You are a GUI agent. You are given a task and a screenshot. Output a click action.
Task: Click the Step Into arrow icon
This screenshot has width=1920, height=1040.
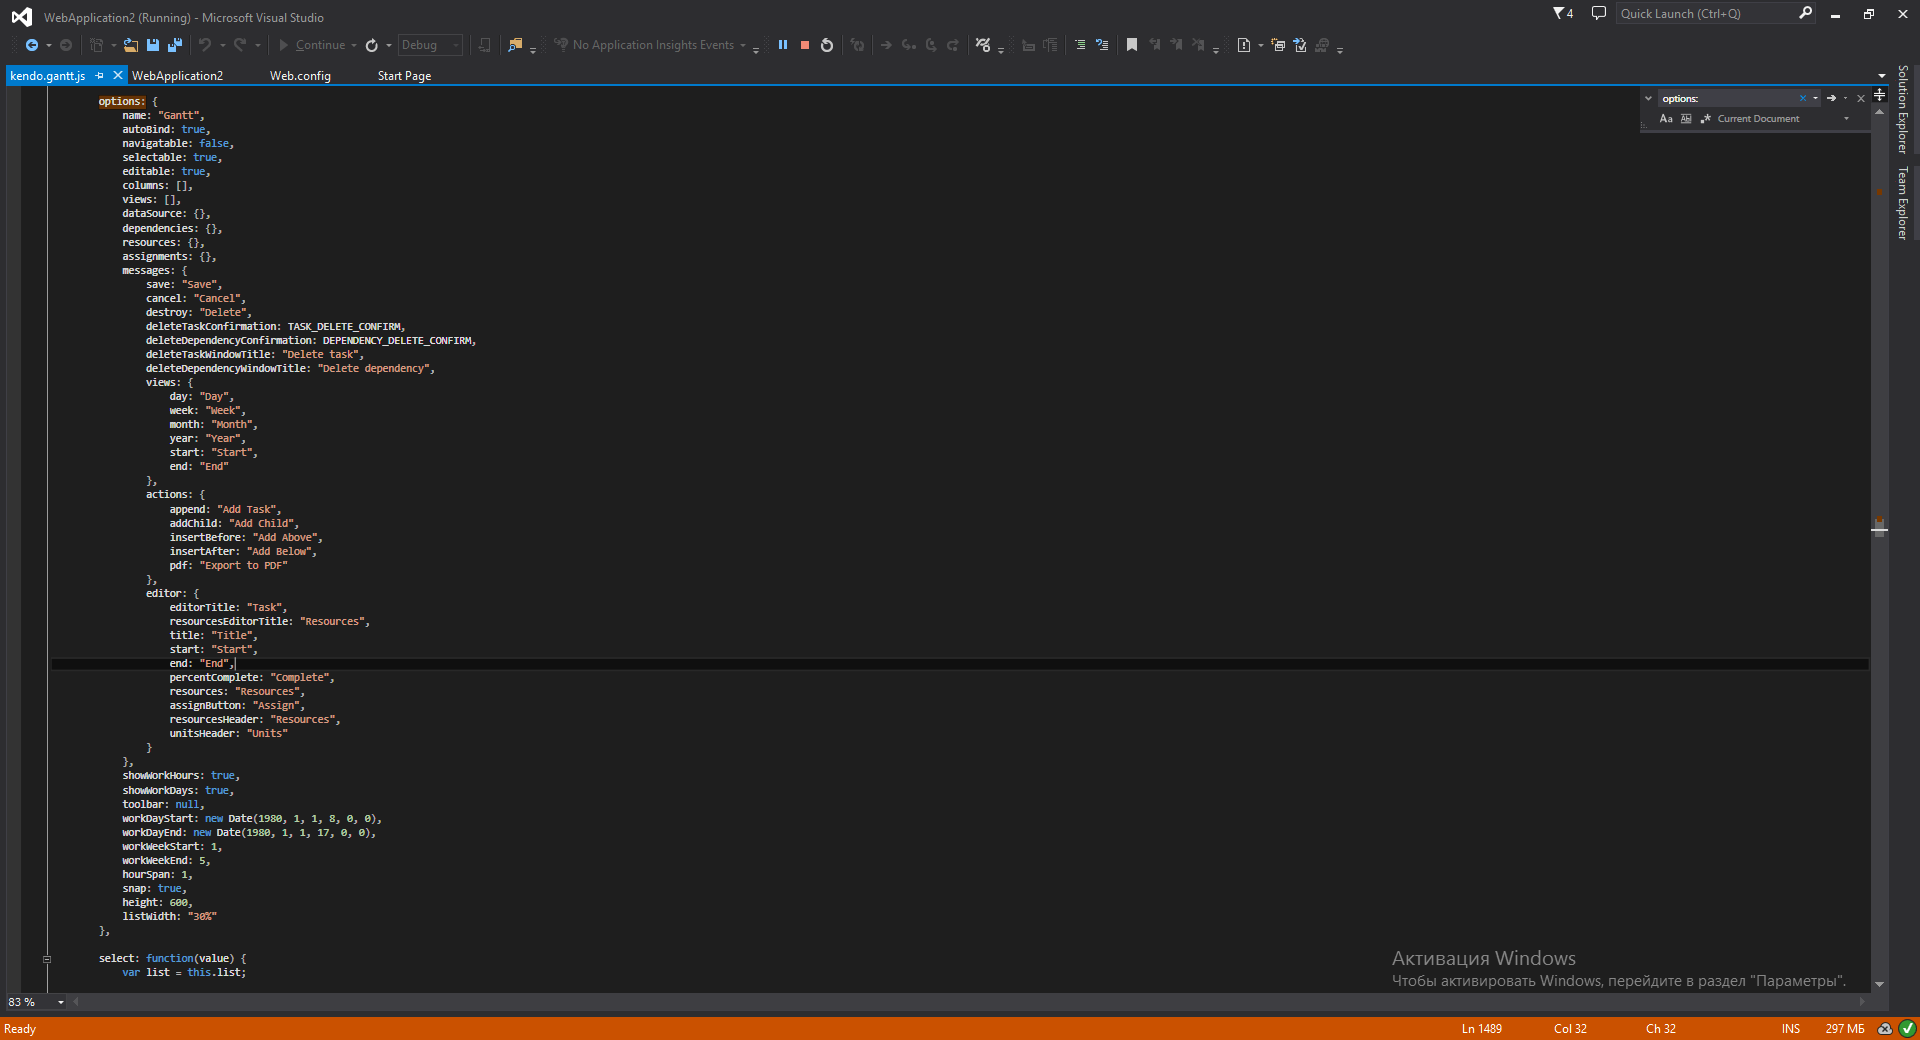909,45
